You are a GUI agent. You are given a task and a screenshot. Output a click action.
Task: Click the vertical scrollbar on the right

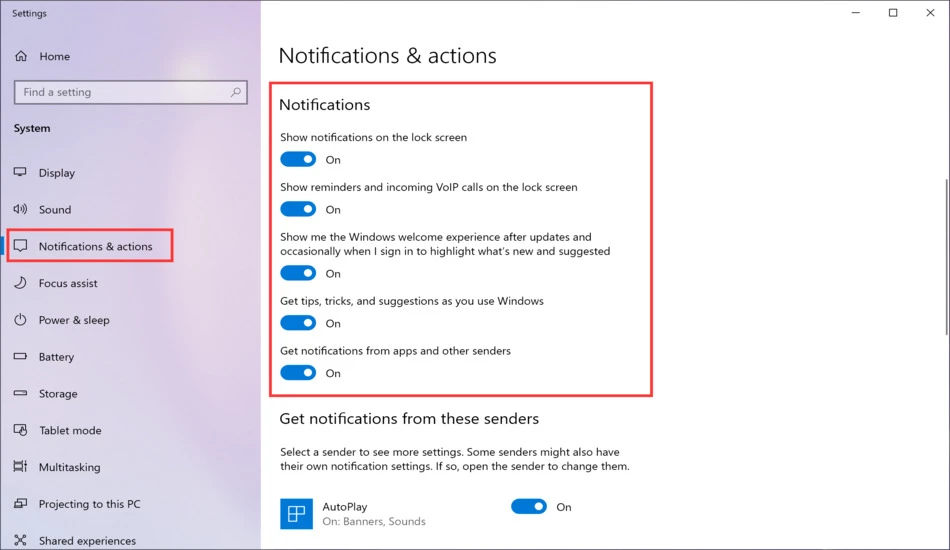point(946,257)
